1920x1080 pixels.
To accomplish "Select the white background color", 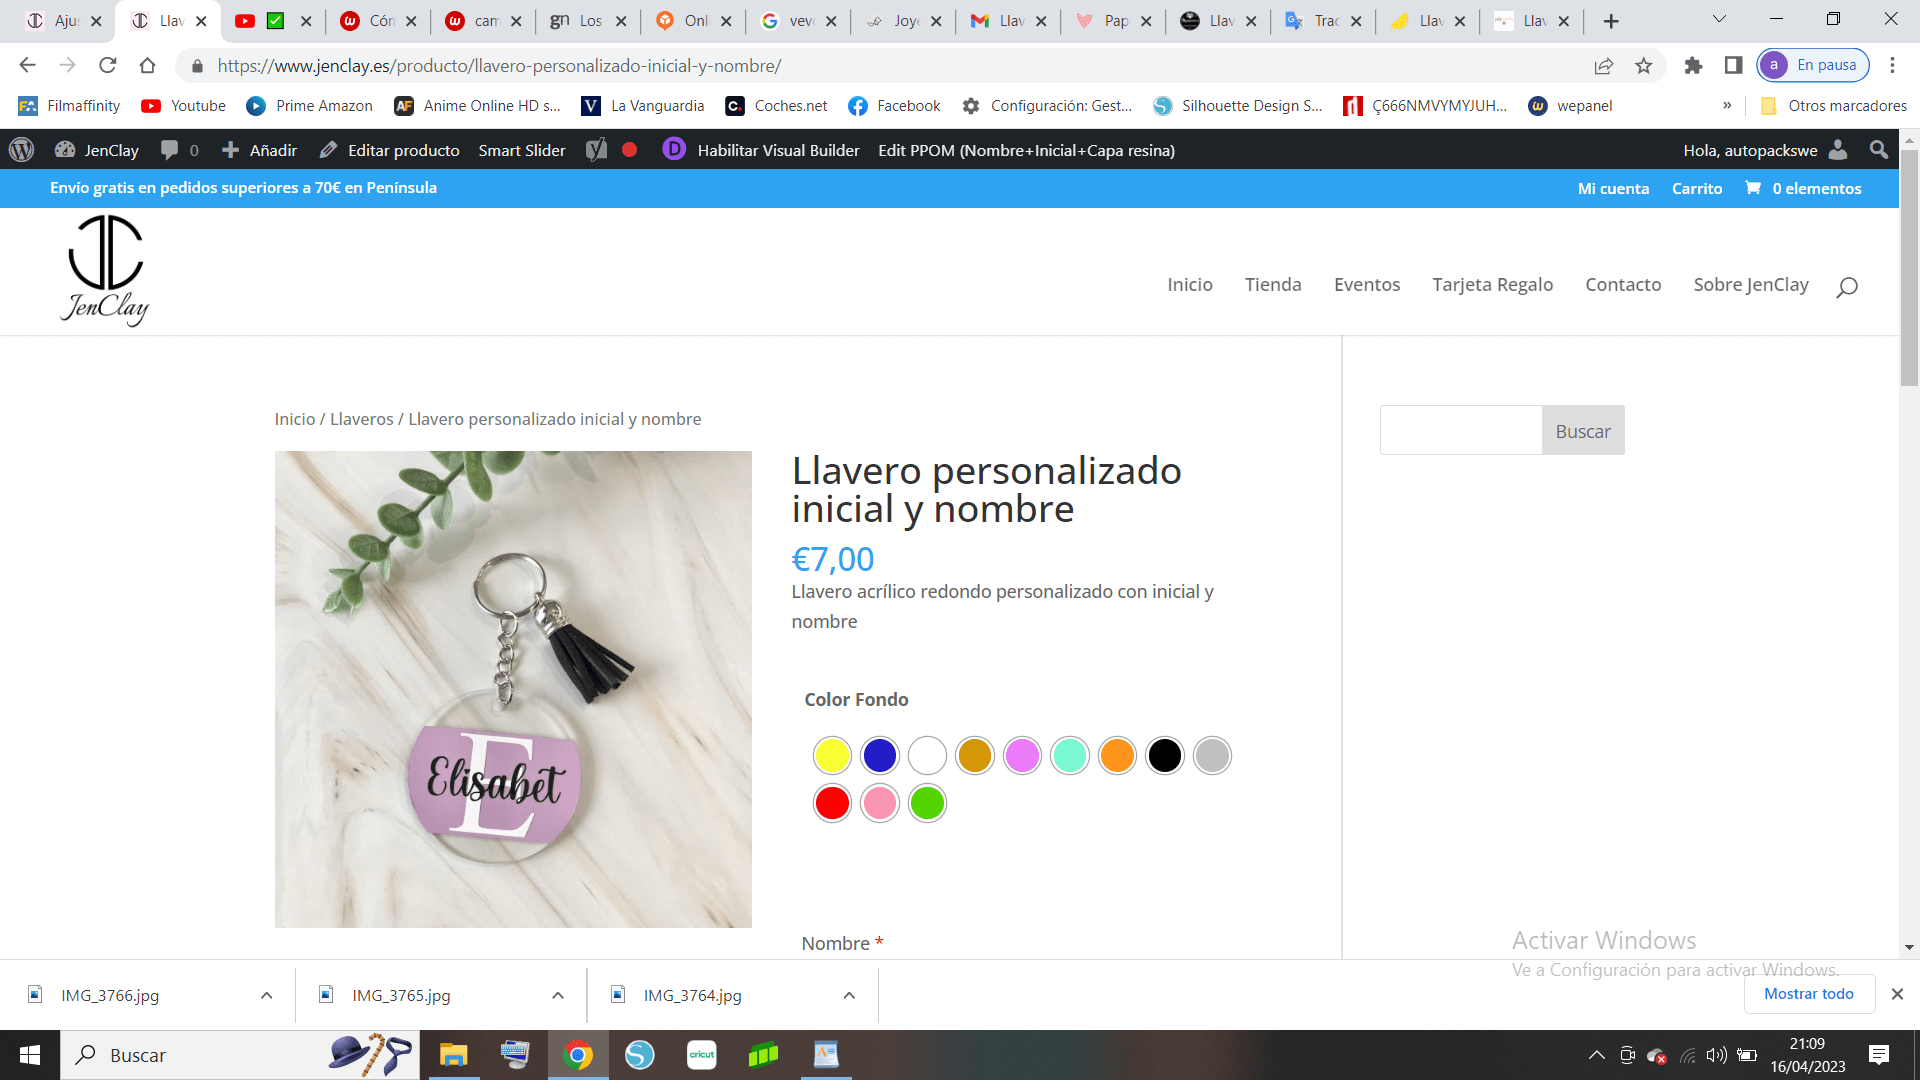I will click(927, 756).
